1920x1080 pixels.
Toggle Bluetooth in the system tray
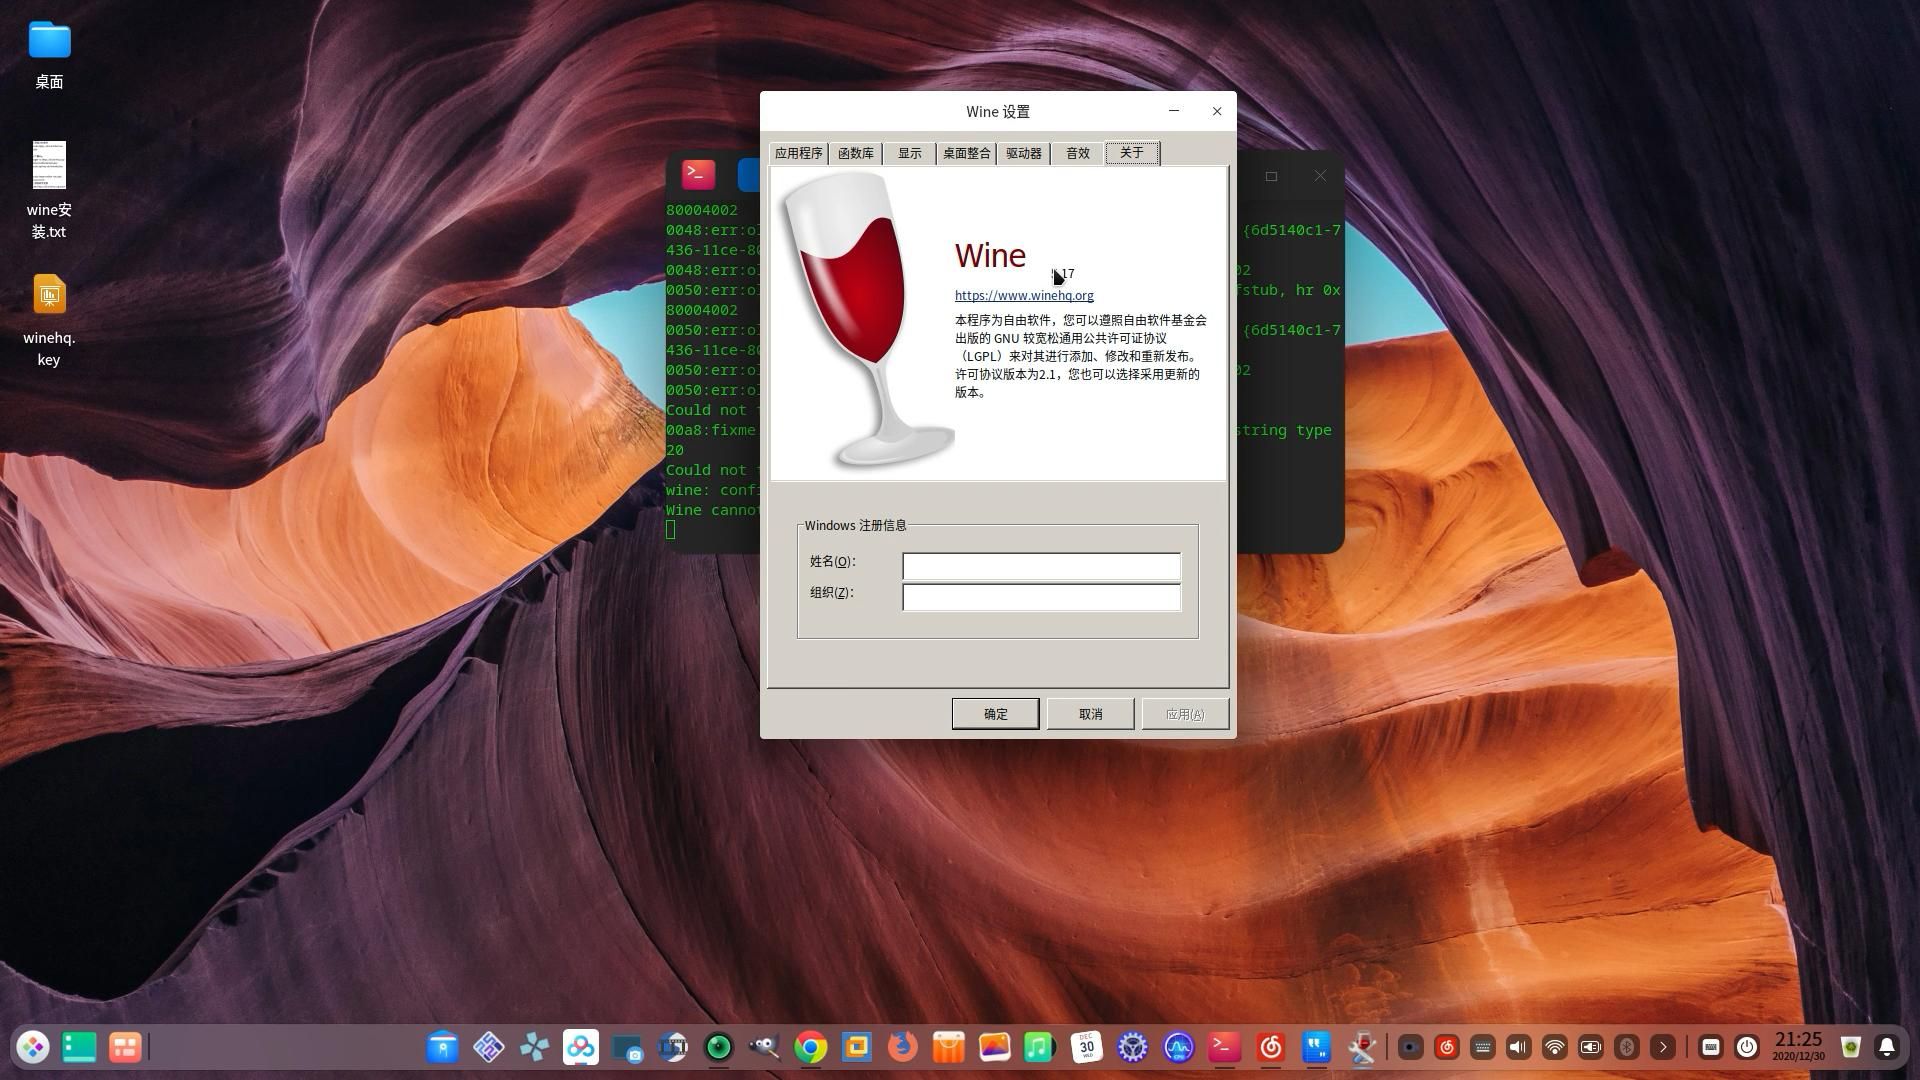pyautogui.click(x=1626, y=1047)
